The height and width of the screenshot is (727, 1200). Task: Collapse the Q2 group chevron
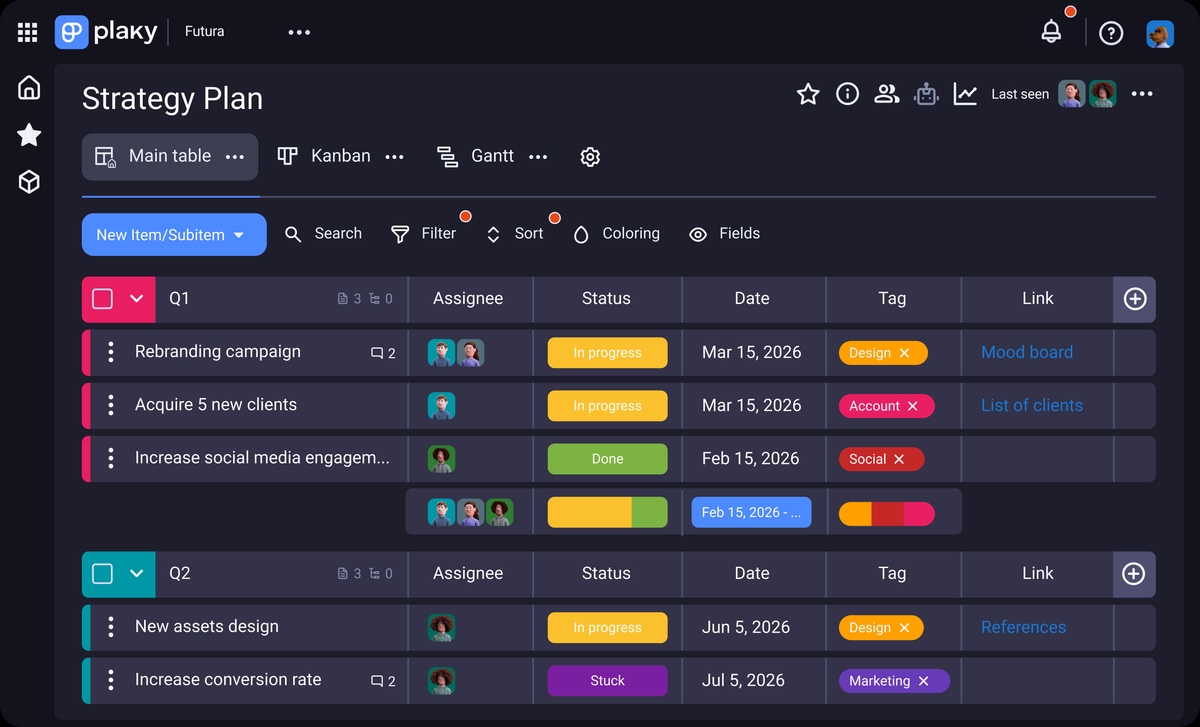pyautogui.click(x=137, y=574)
